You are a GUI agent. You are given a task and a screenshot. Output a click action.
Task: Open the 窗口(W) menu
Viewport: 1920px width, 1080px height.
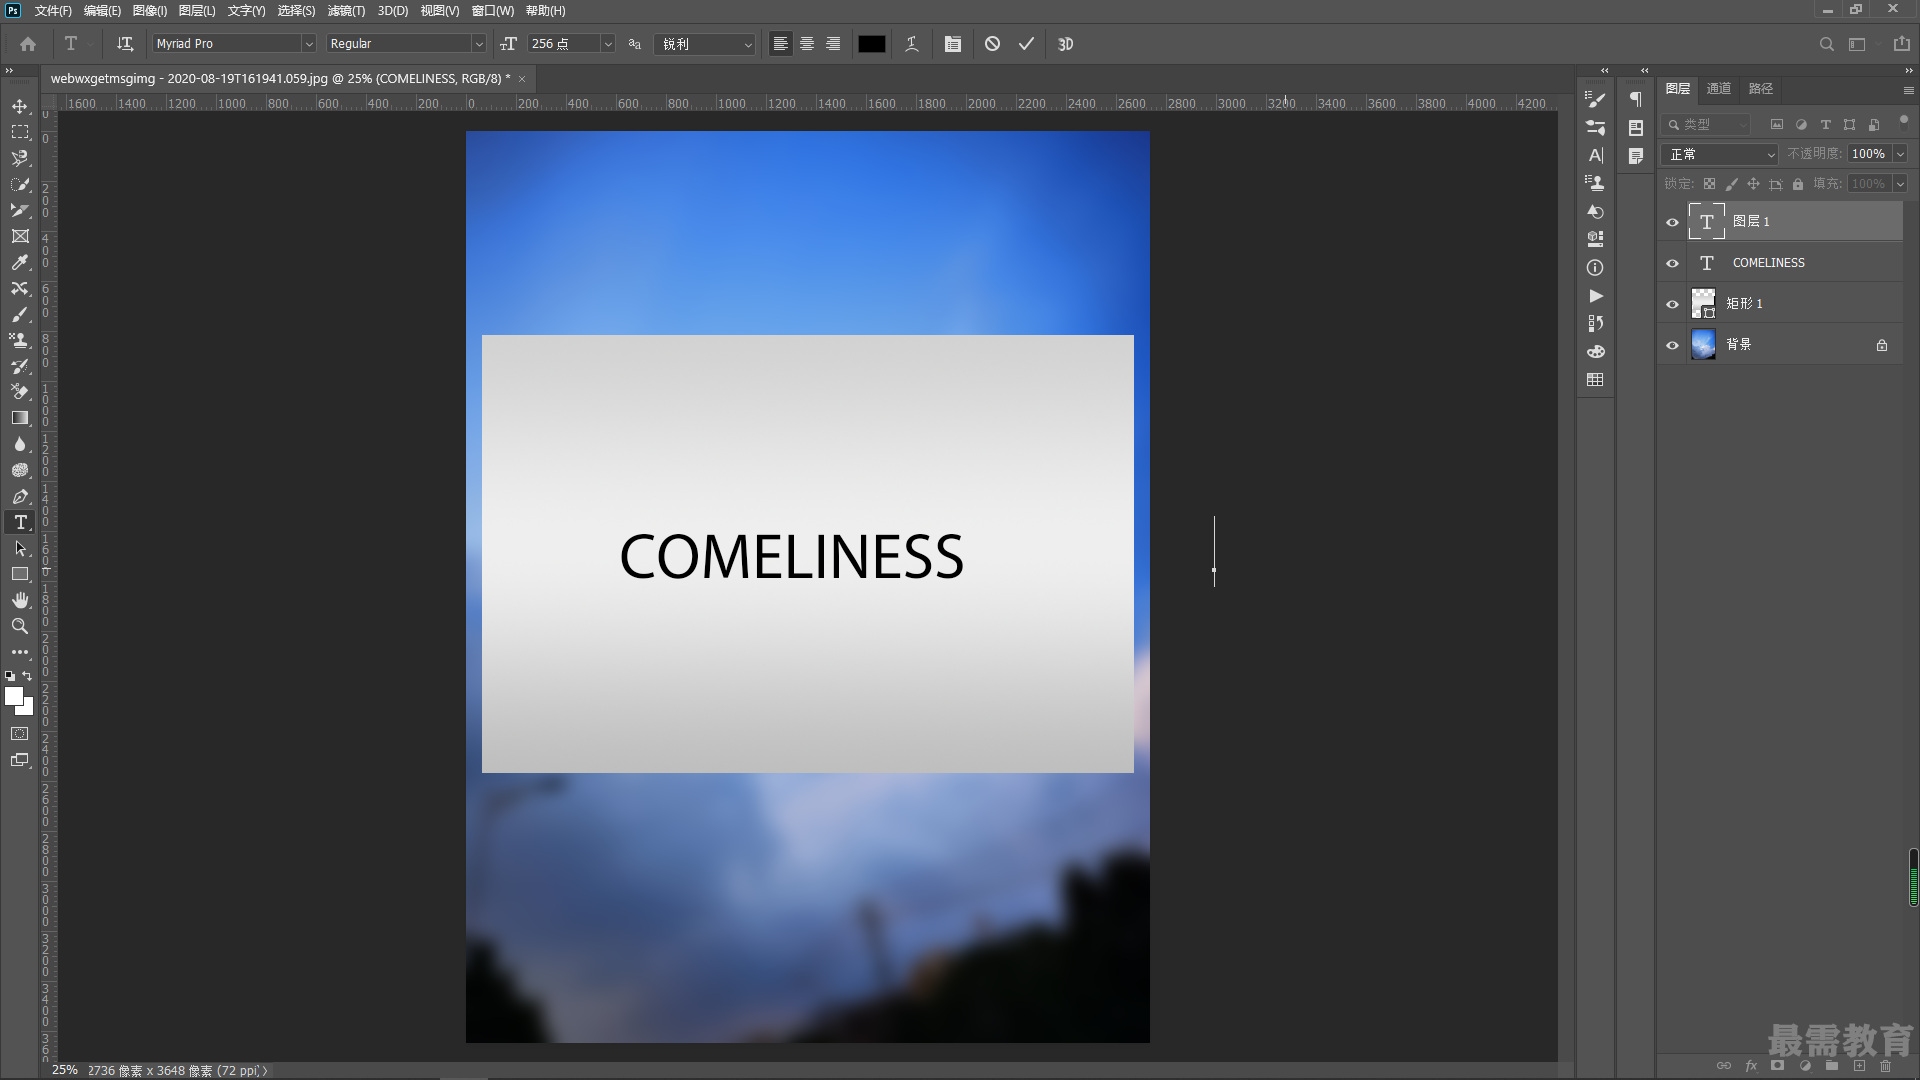coord(493,11)
